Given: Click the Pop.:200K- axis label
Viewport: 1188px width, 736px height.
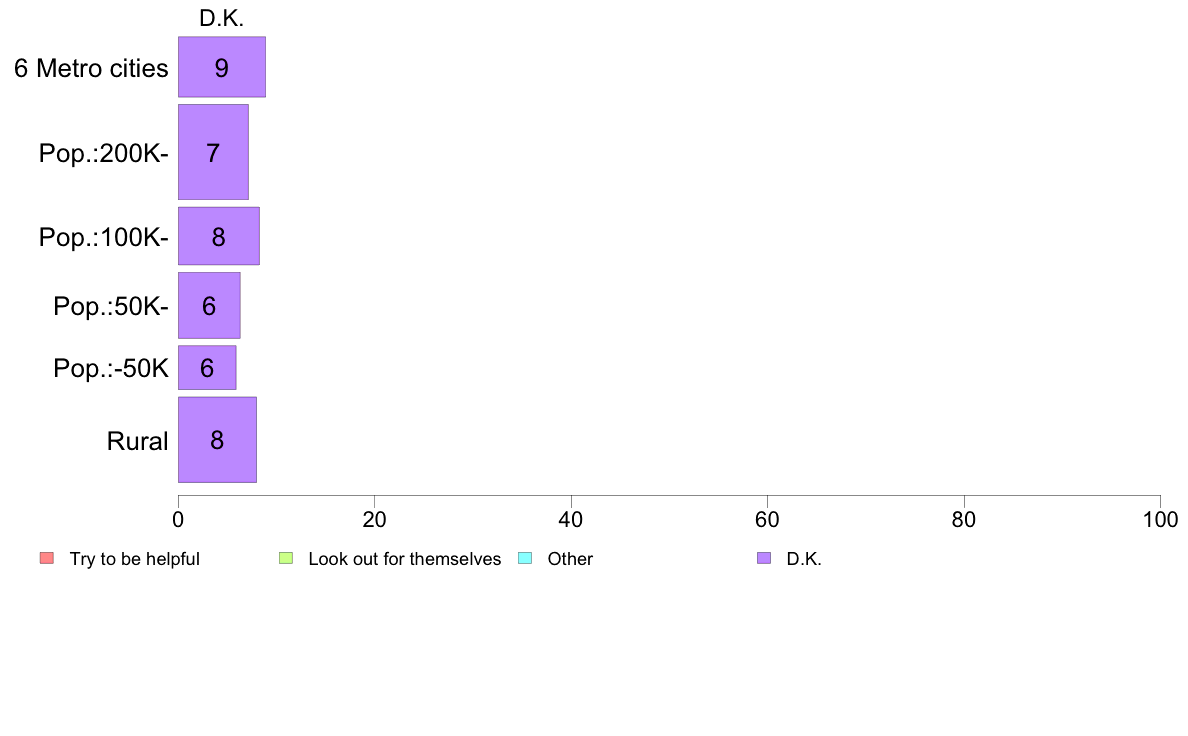Looking at the screenshot, I should (x=104, y=153).
